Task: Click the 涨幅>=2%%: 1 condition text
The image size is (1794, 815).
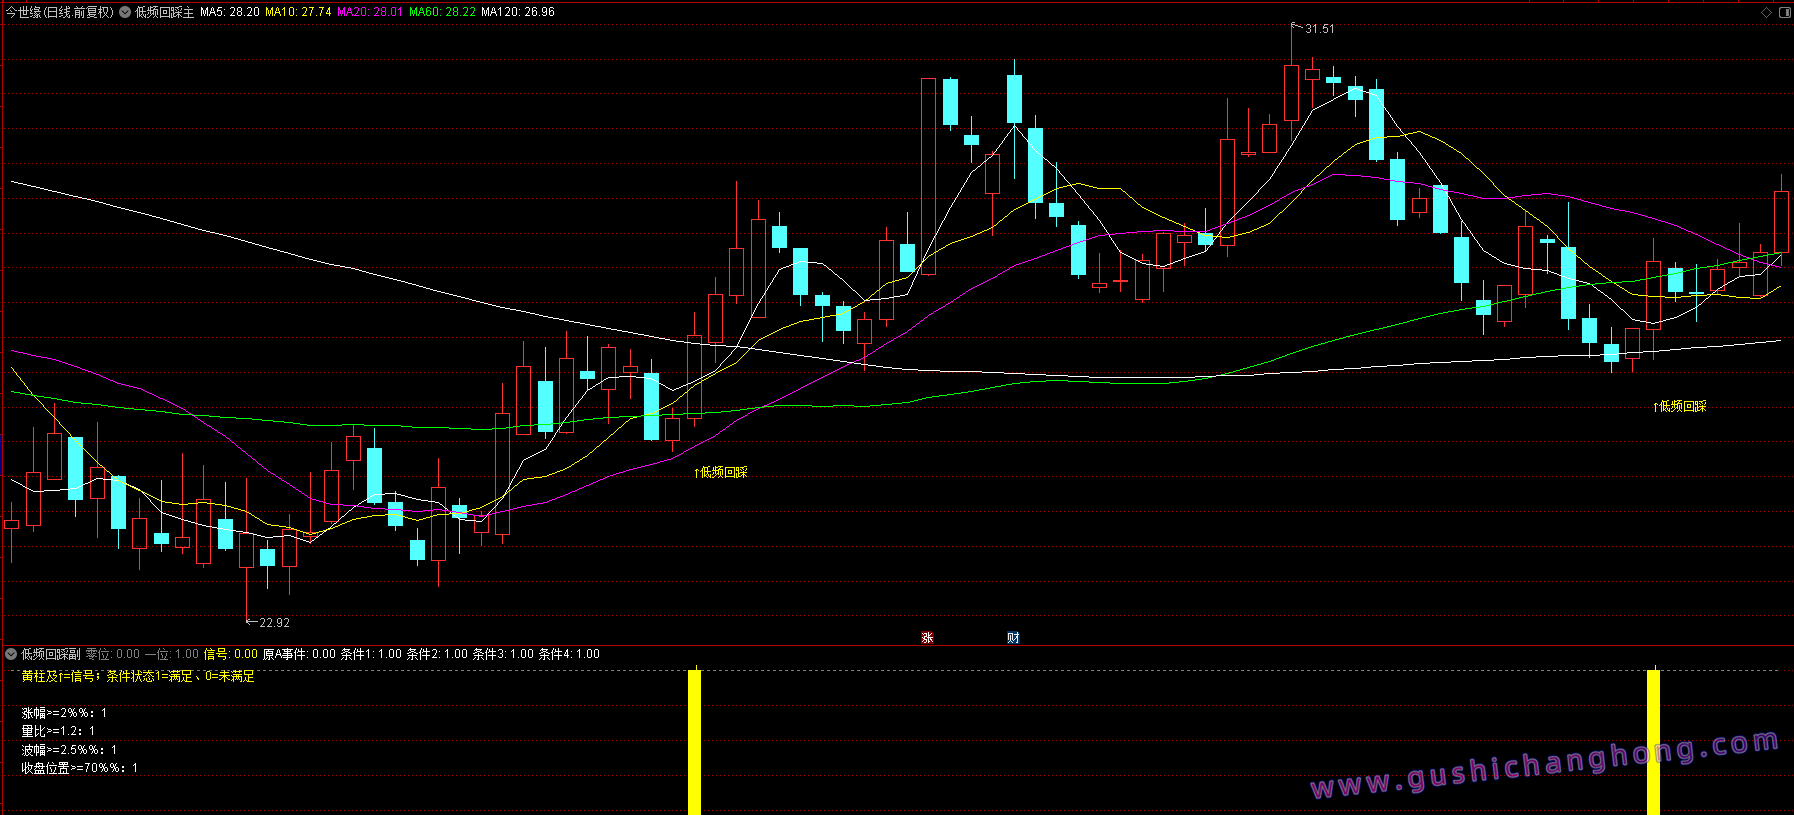Action: coord(64,713)
